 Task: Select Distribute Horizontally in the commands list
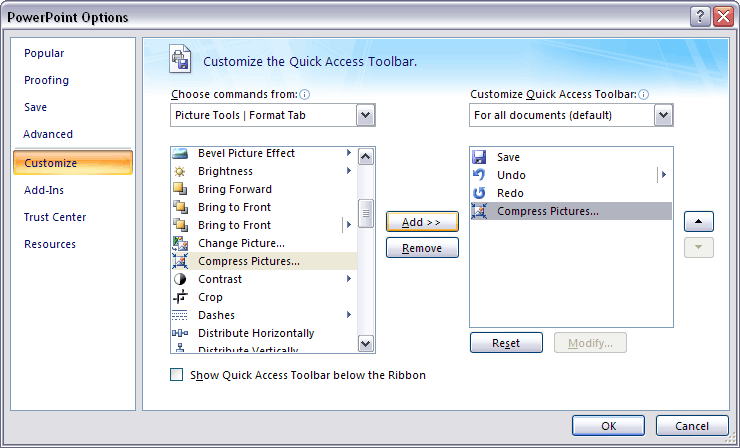[x=264, y=333]
